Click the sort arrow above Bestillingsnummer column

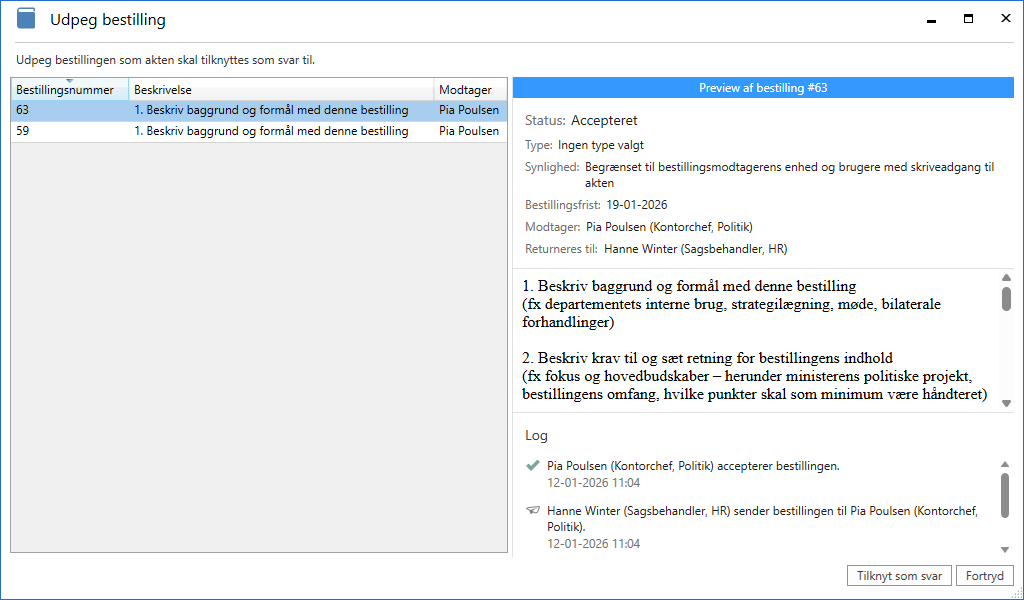coord(69,81)
